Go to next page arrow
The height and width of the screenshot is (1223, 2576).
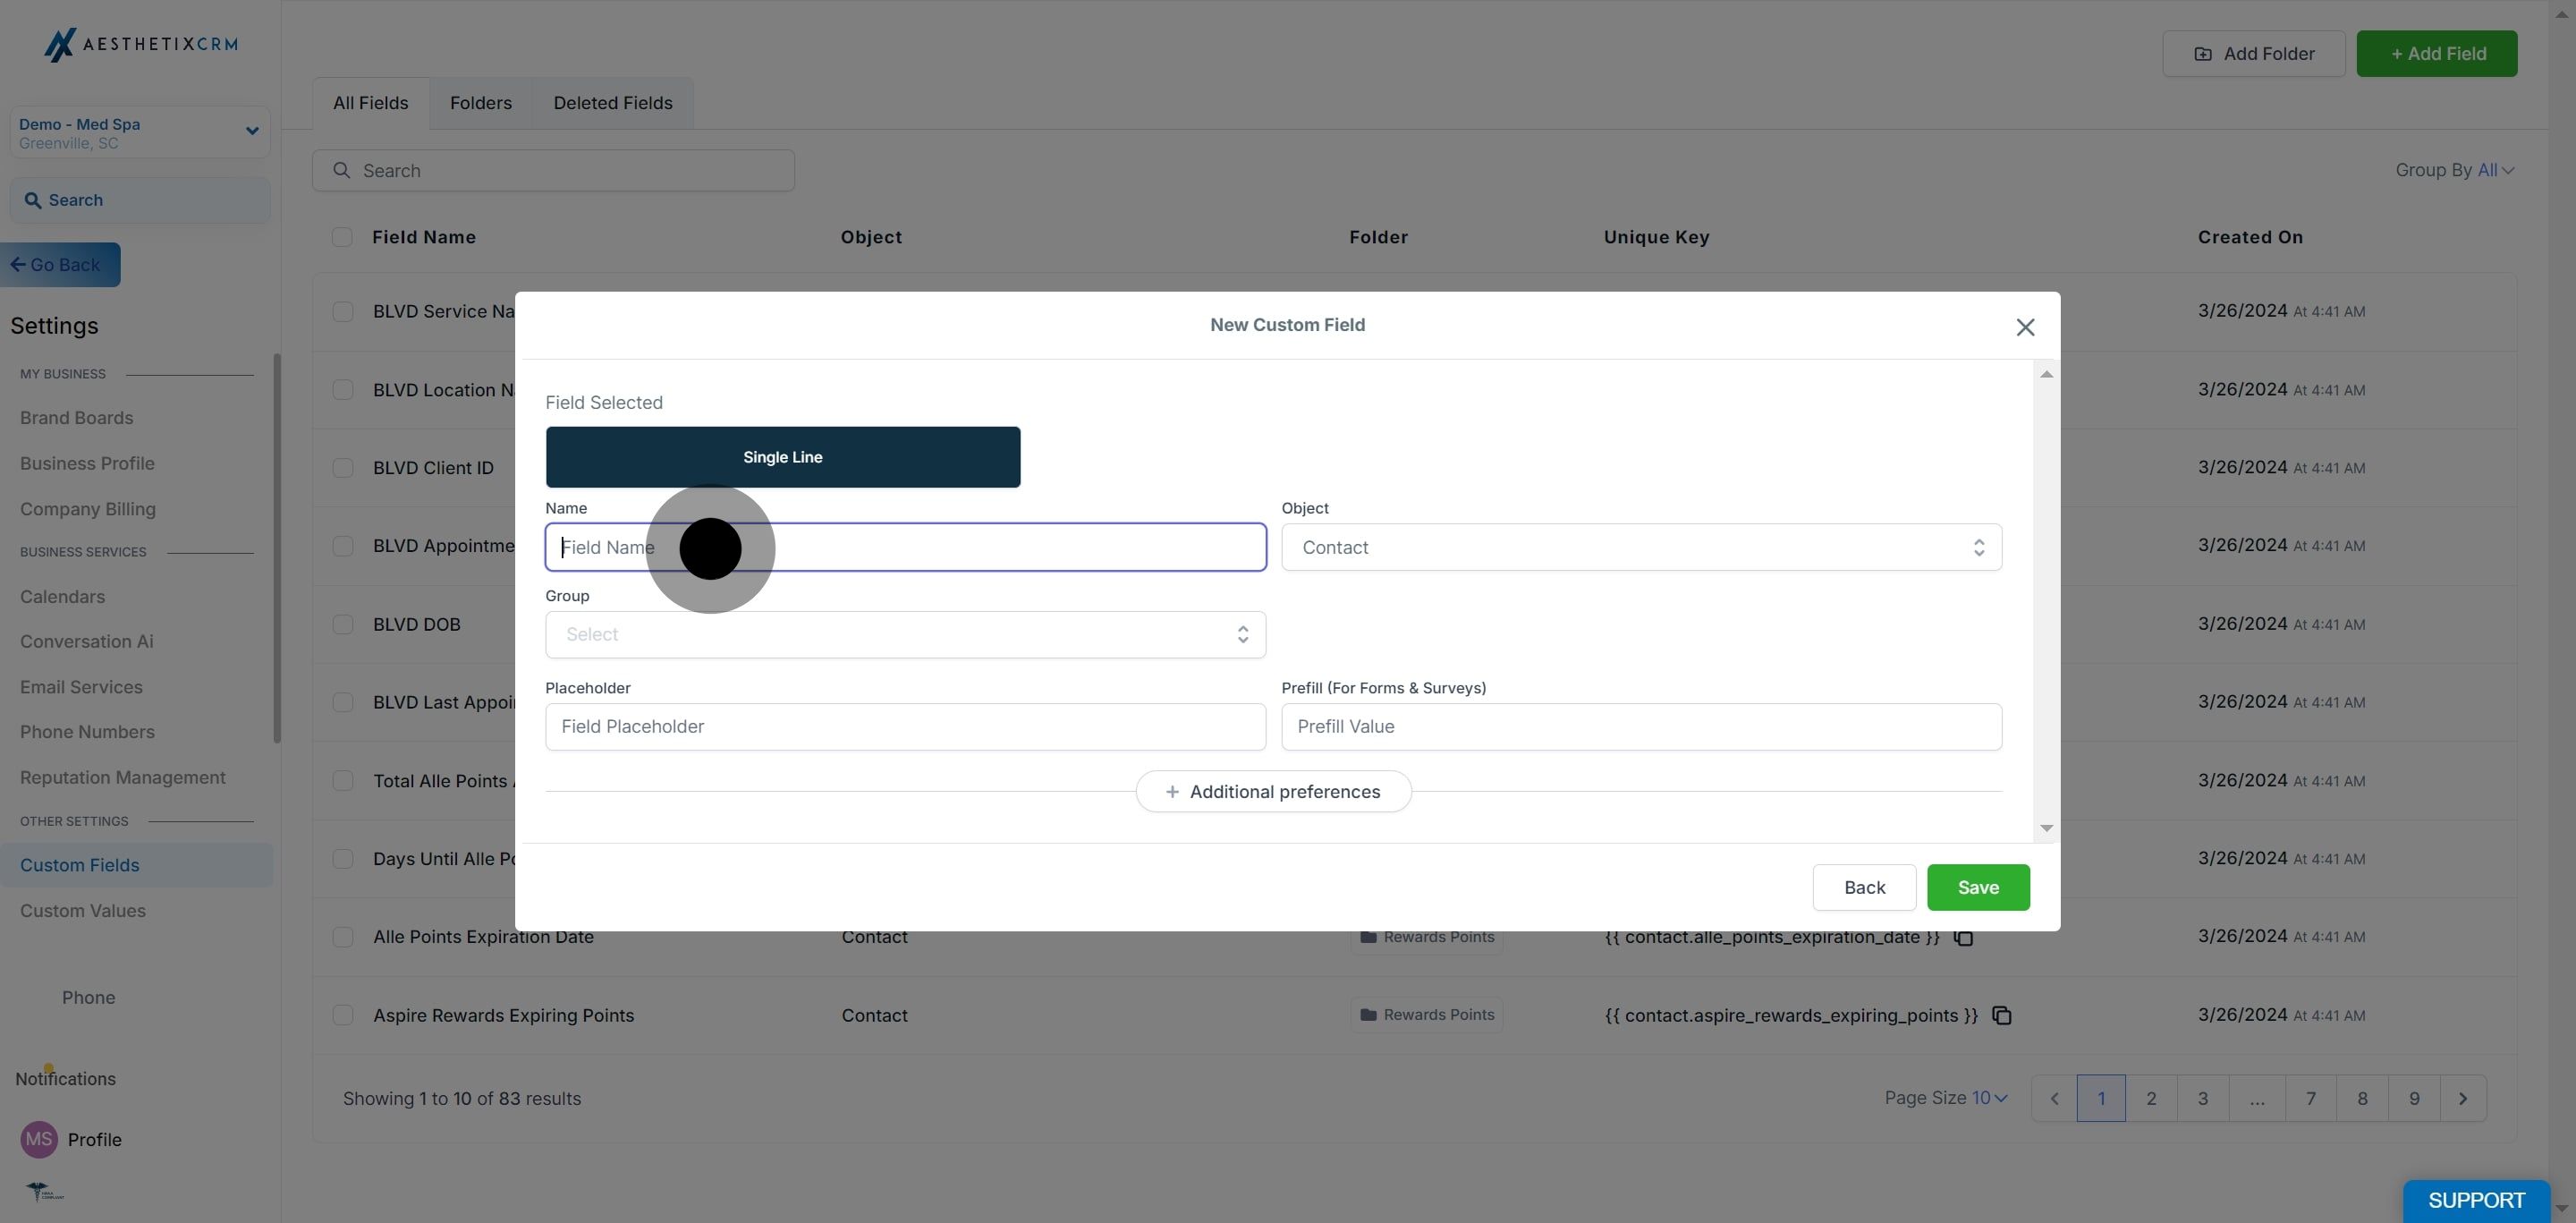tap(2462, 1098)
